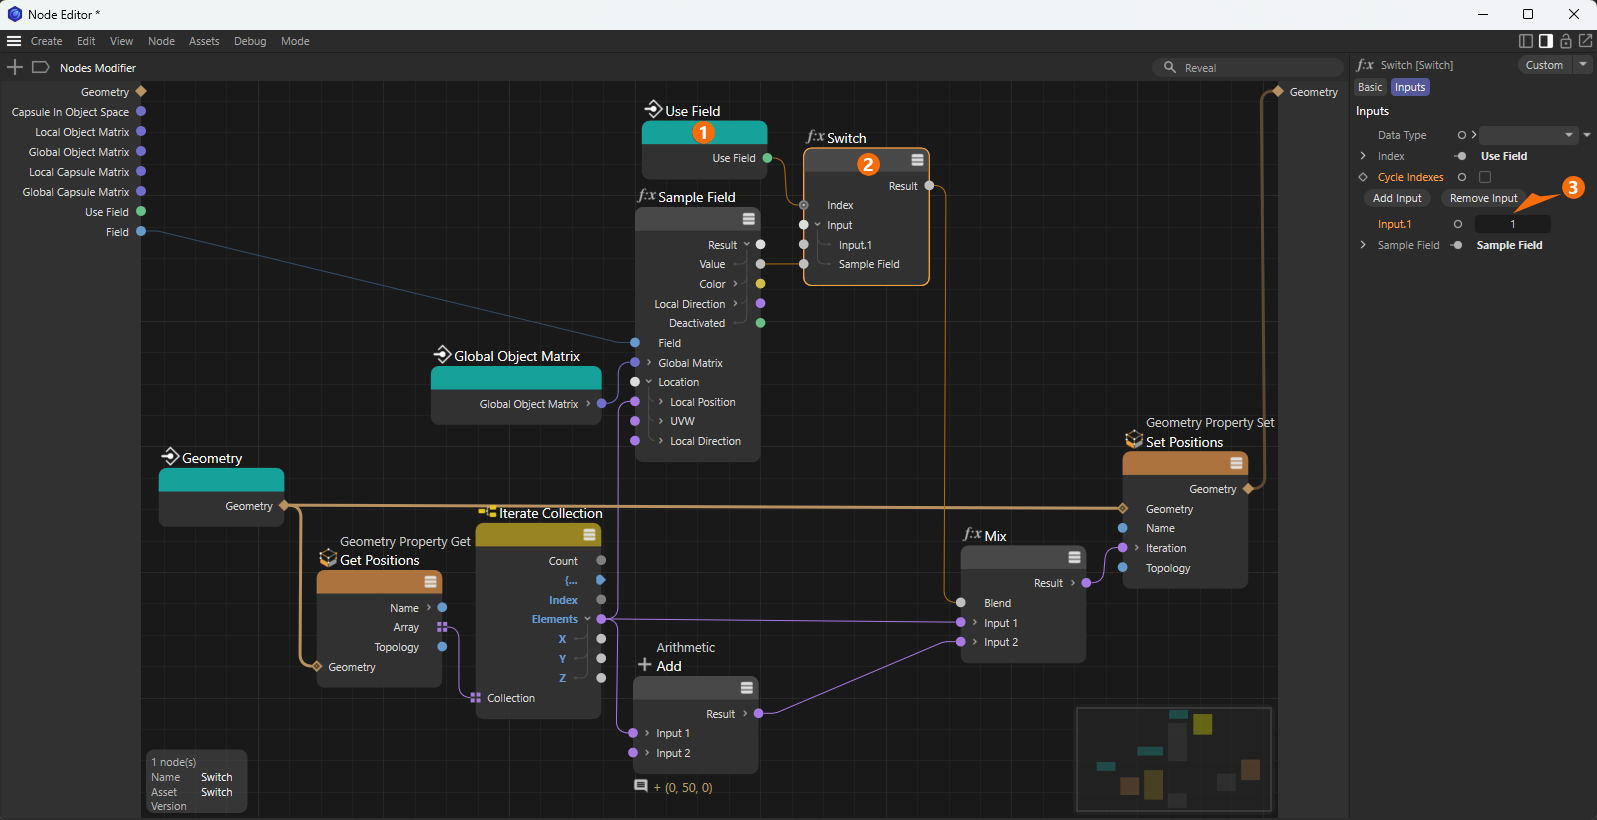Open the dropdown arrow beside Custom
Screen dimensions: 1597x820
(1583, 65)
